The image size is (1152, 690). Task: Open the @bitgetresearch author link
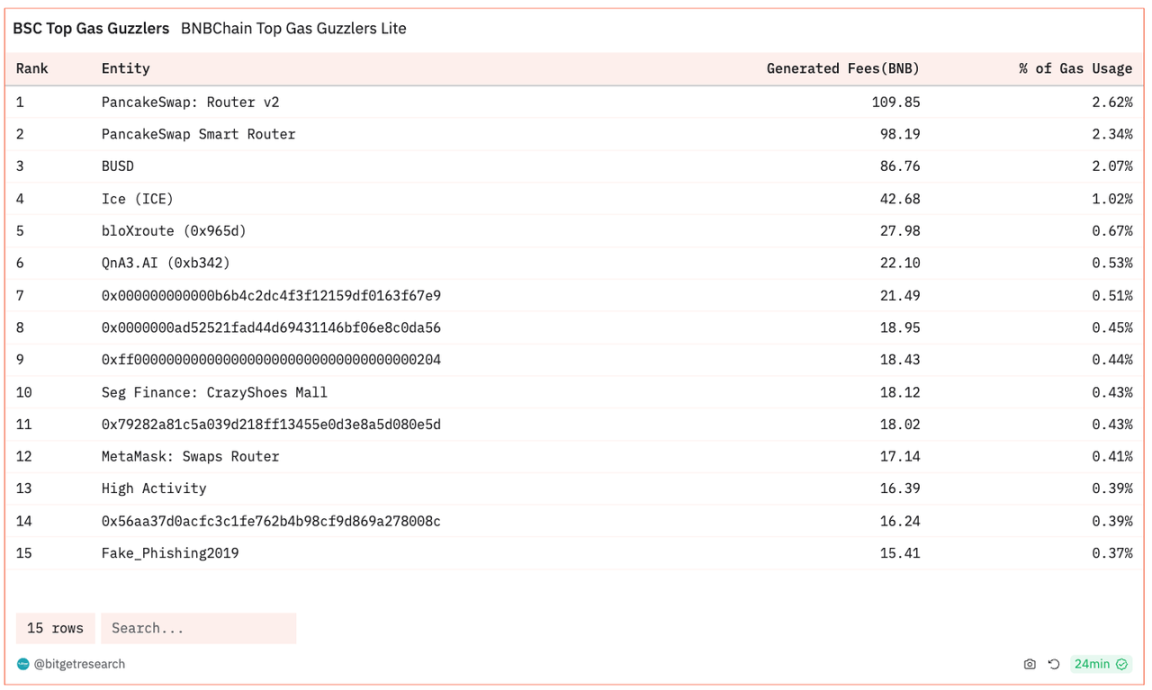[x=79, y=664]
